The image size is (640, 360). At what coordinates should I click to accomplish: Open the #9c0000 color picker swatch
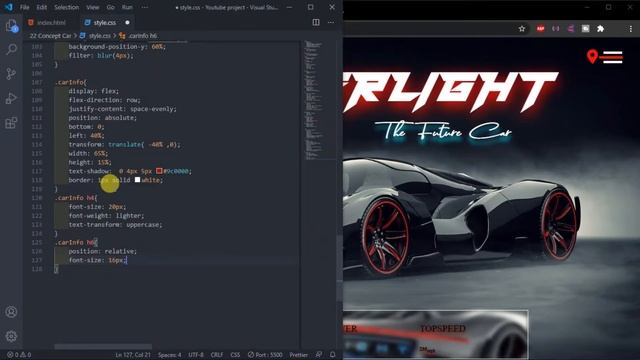pos(159,171)
